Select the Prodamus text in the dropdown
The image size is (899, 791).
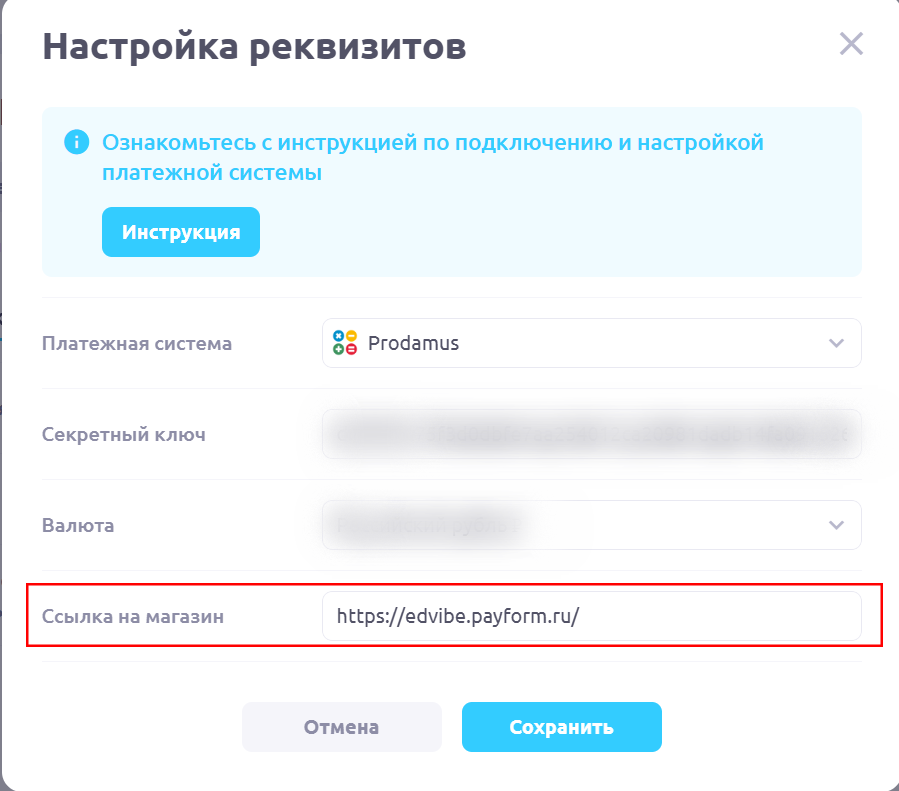tap(413, 343)
